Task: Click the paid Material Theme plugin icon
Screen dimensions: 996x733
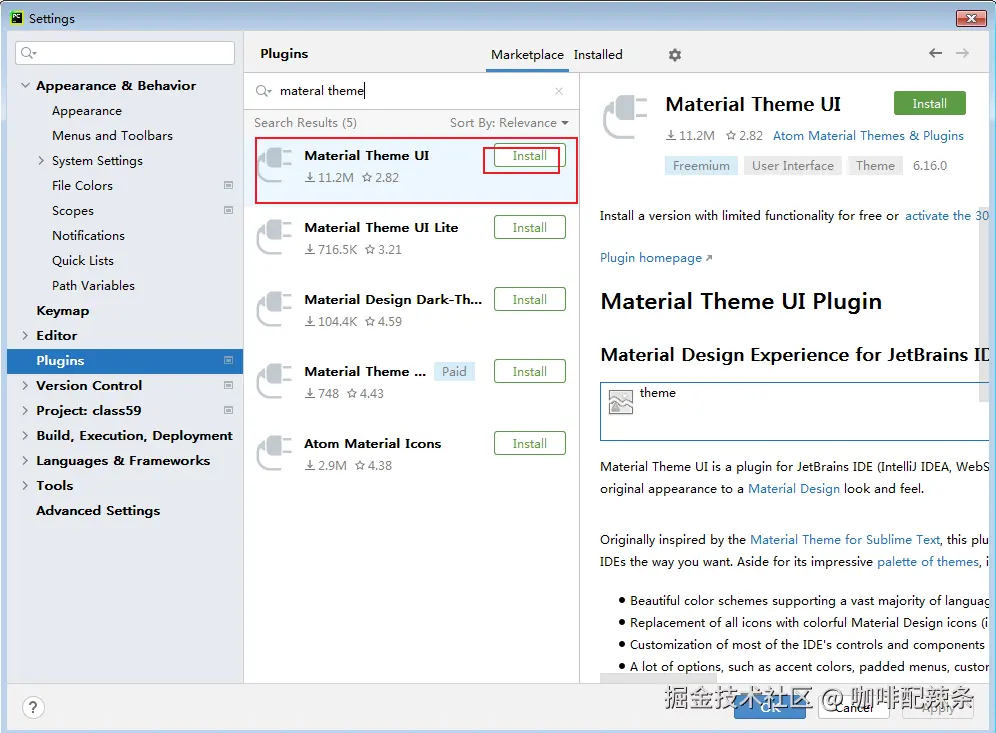Action: [x=274, y=380]
